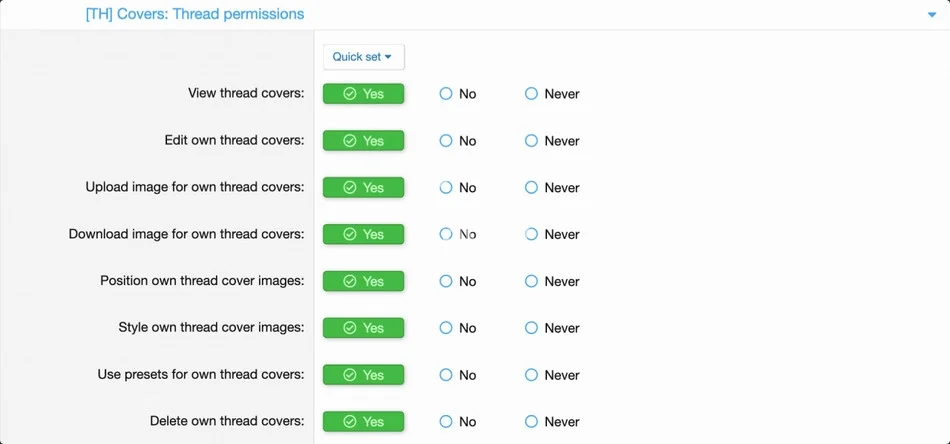Select Yes for Position own thread cover images
The height and width of the screenshot is (444, 950).
click(x=364, y=281)
